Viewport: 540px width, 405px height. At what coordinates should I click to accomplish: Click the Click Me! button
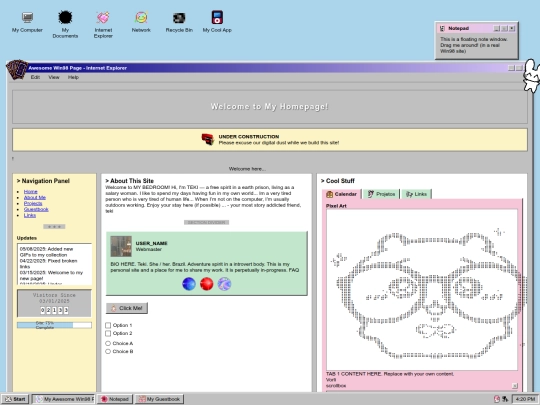pos(127,308)
